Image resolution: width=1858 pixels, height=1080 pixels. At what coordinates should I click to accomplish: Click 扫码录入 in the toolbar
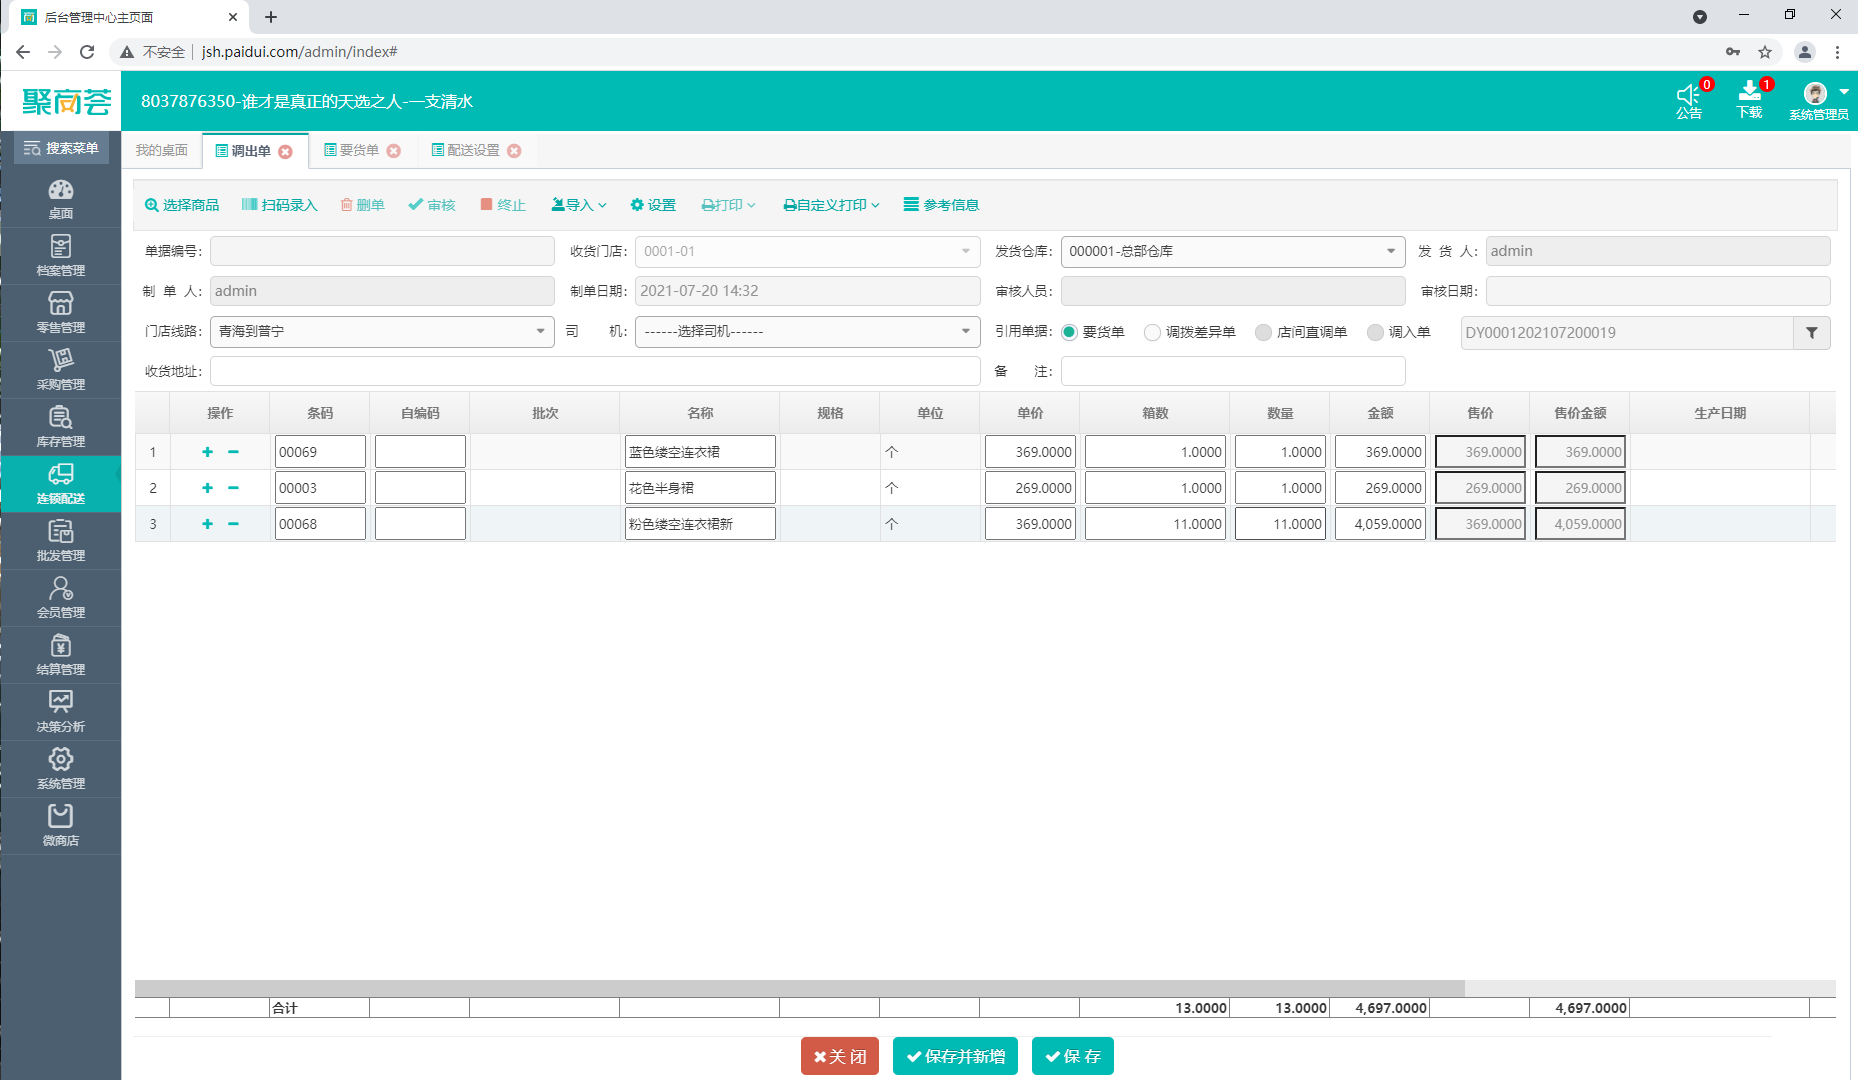279,205
